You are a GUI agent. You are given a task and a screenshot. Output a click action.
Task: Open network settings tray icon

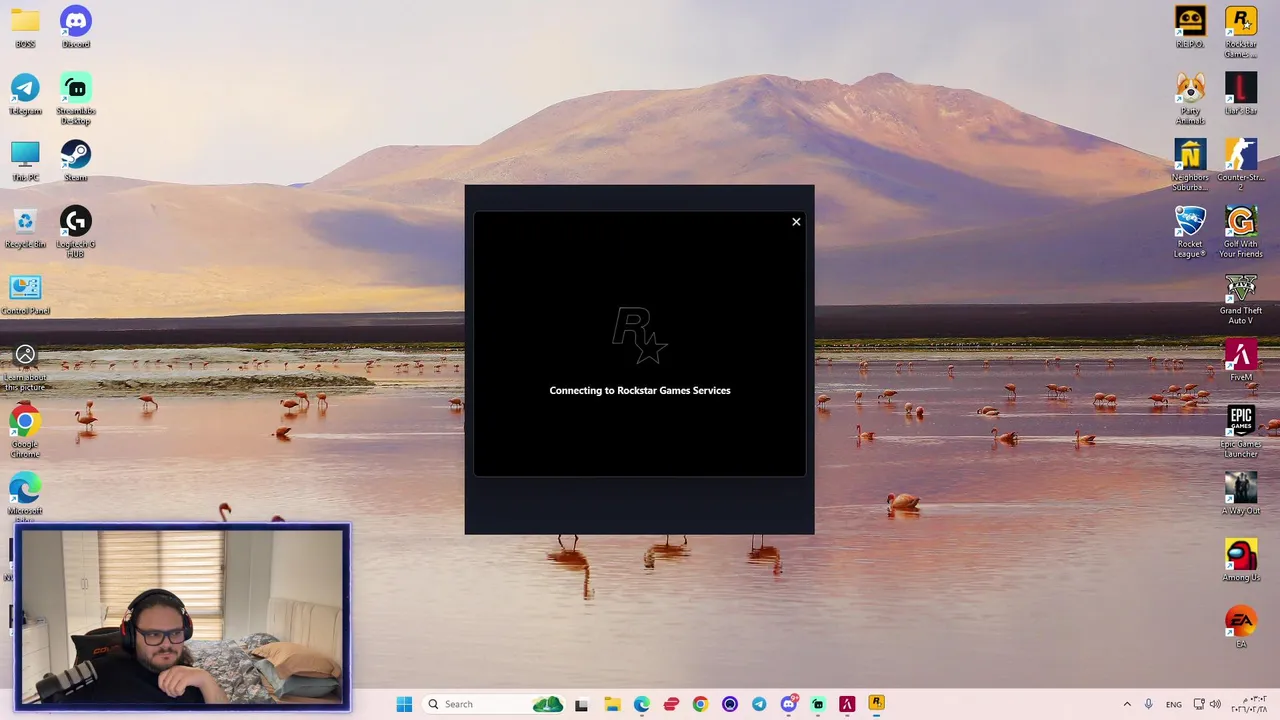click(1199, 704)
